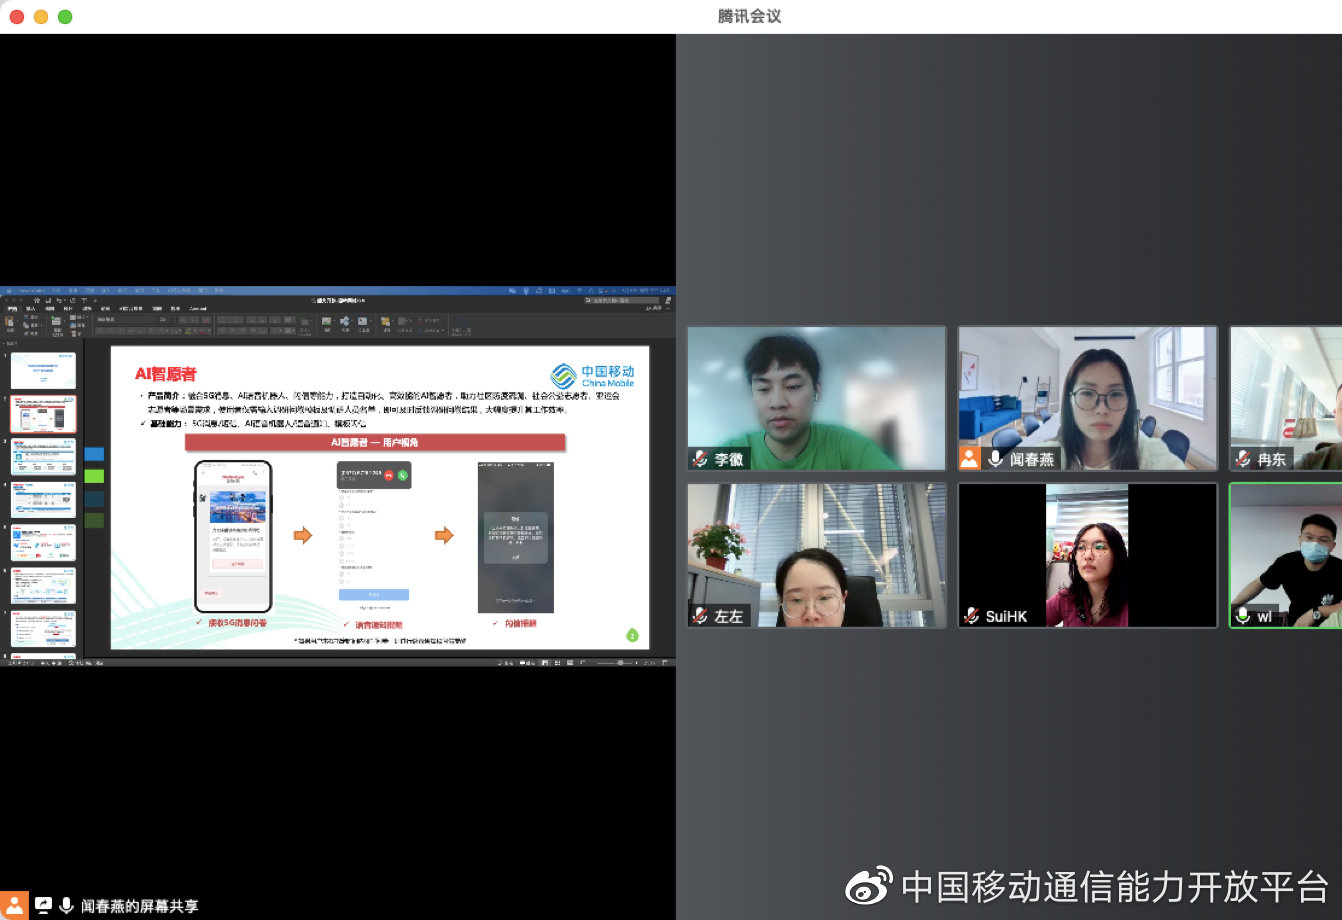Select the bright green rectangle beside the slide
Image resolution: width=1342 pixels, height=920 pixels.
point(94,476)
